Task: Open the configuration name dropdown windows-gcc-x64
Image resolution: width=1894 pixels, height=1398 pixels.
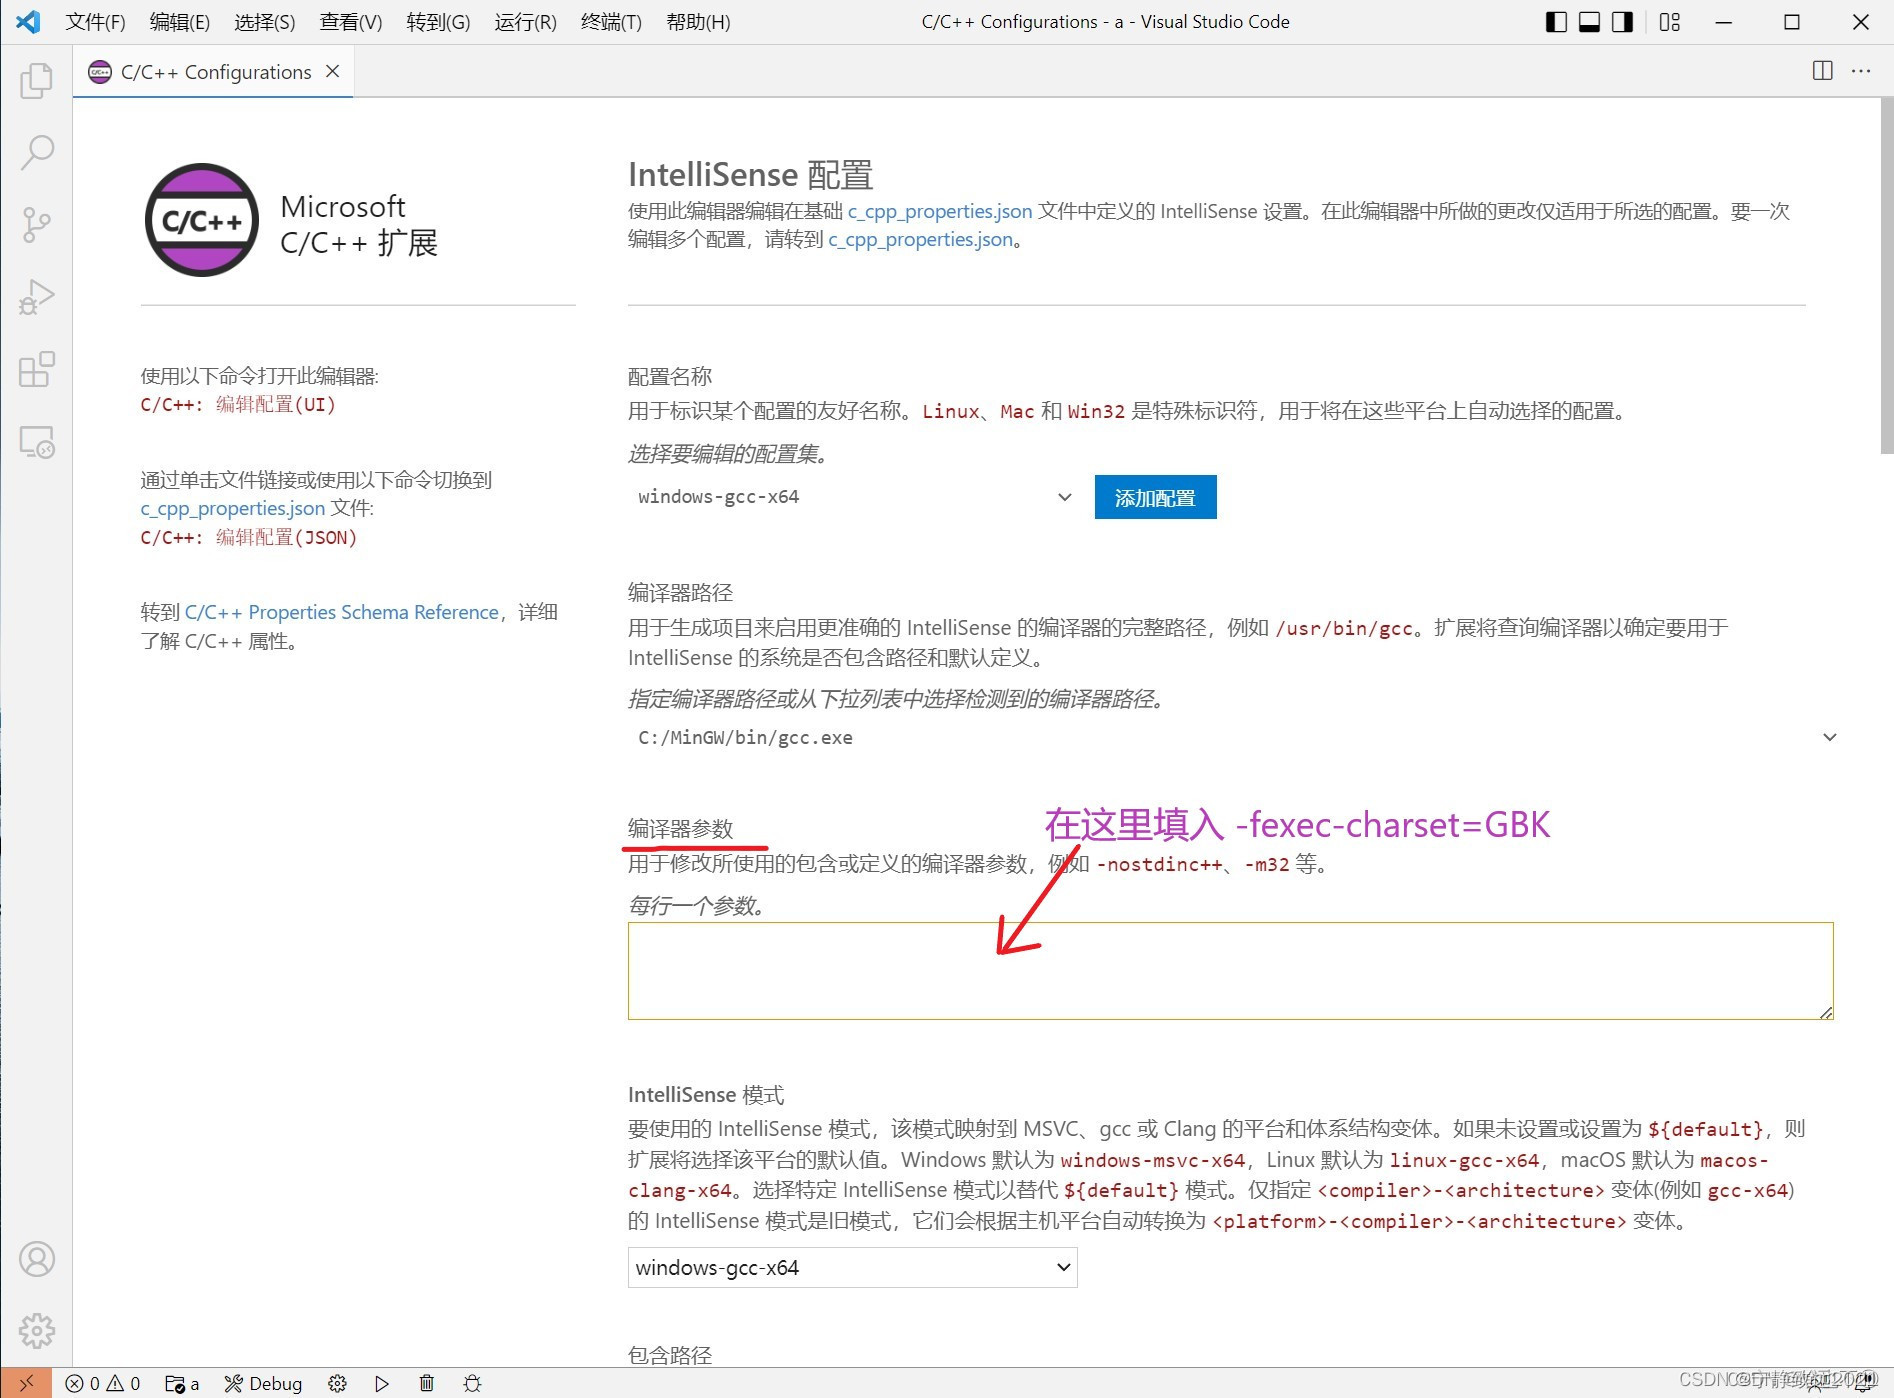Action: point(853,497)
